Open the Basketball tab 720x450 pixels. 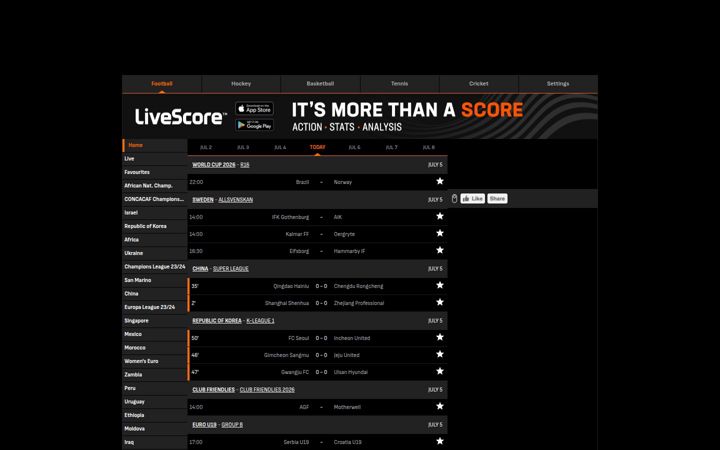click(x=320, y=84)
